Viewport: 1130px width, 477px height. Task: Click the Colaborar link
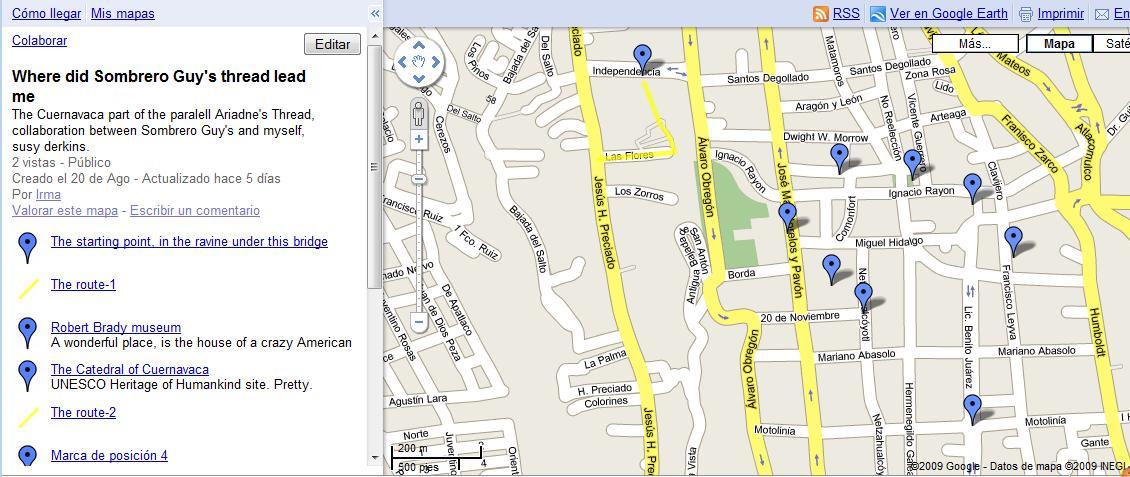coord(39,41)
